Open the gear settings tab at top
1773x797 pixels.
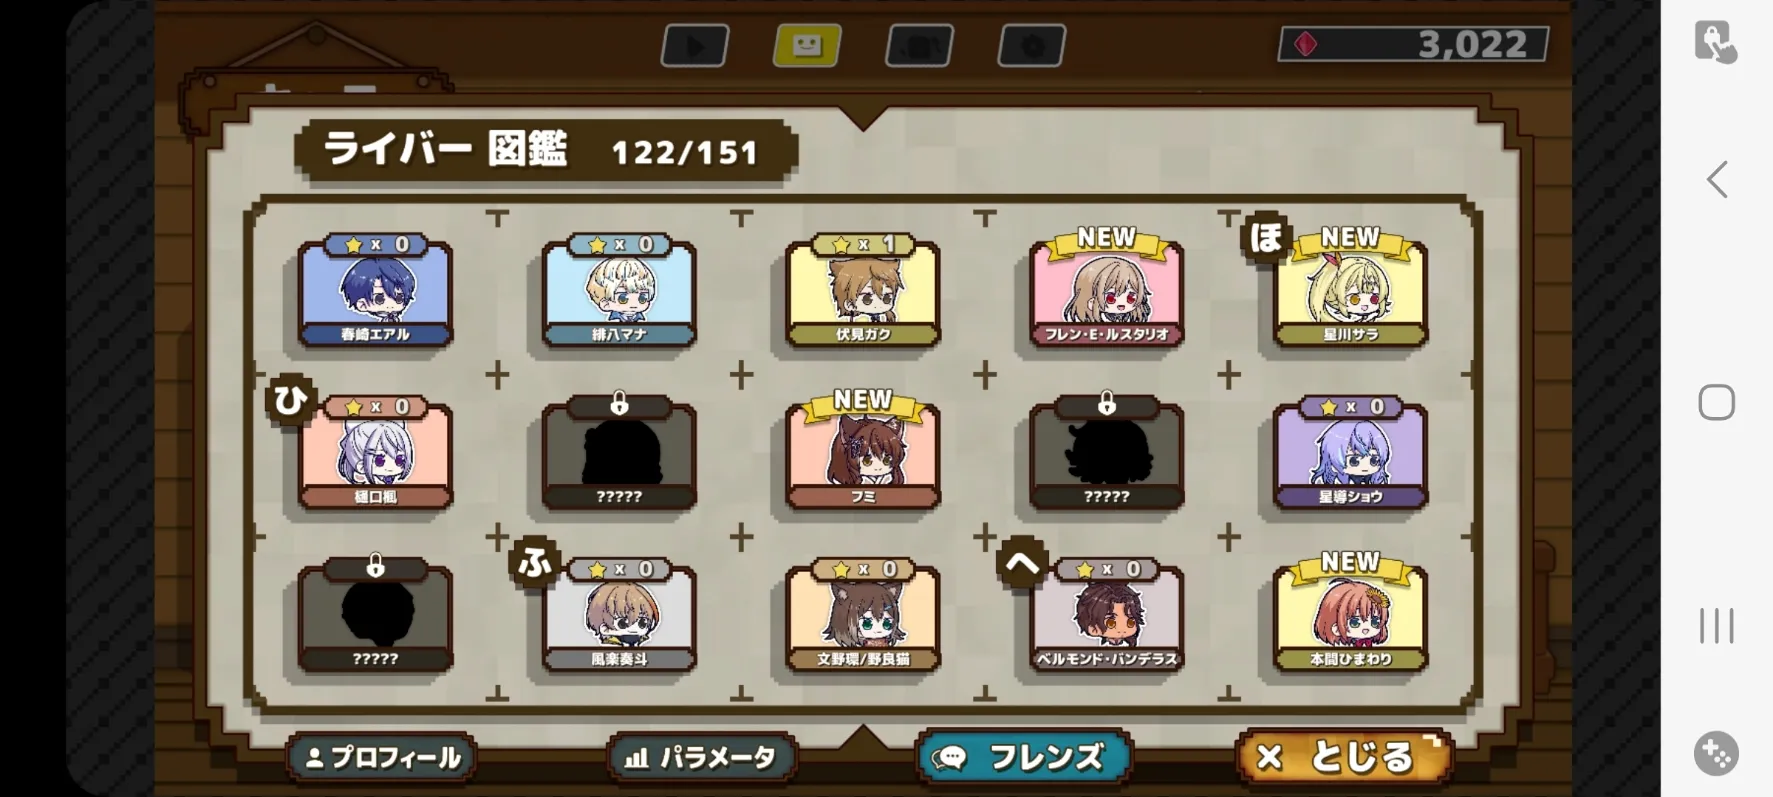(x=1031, y=45)
